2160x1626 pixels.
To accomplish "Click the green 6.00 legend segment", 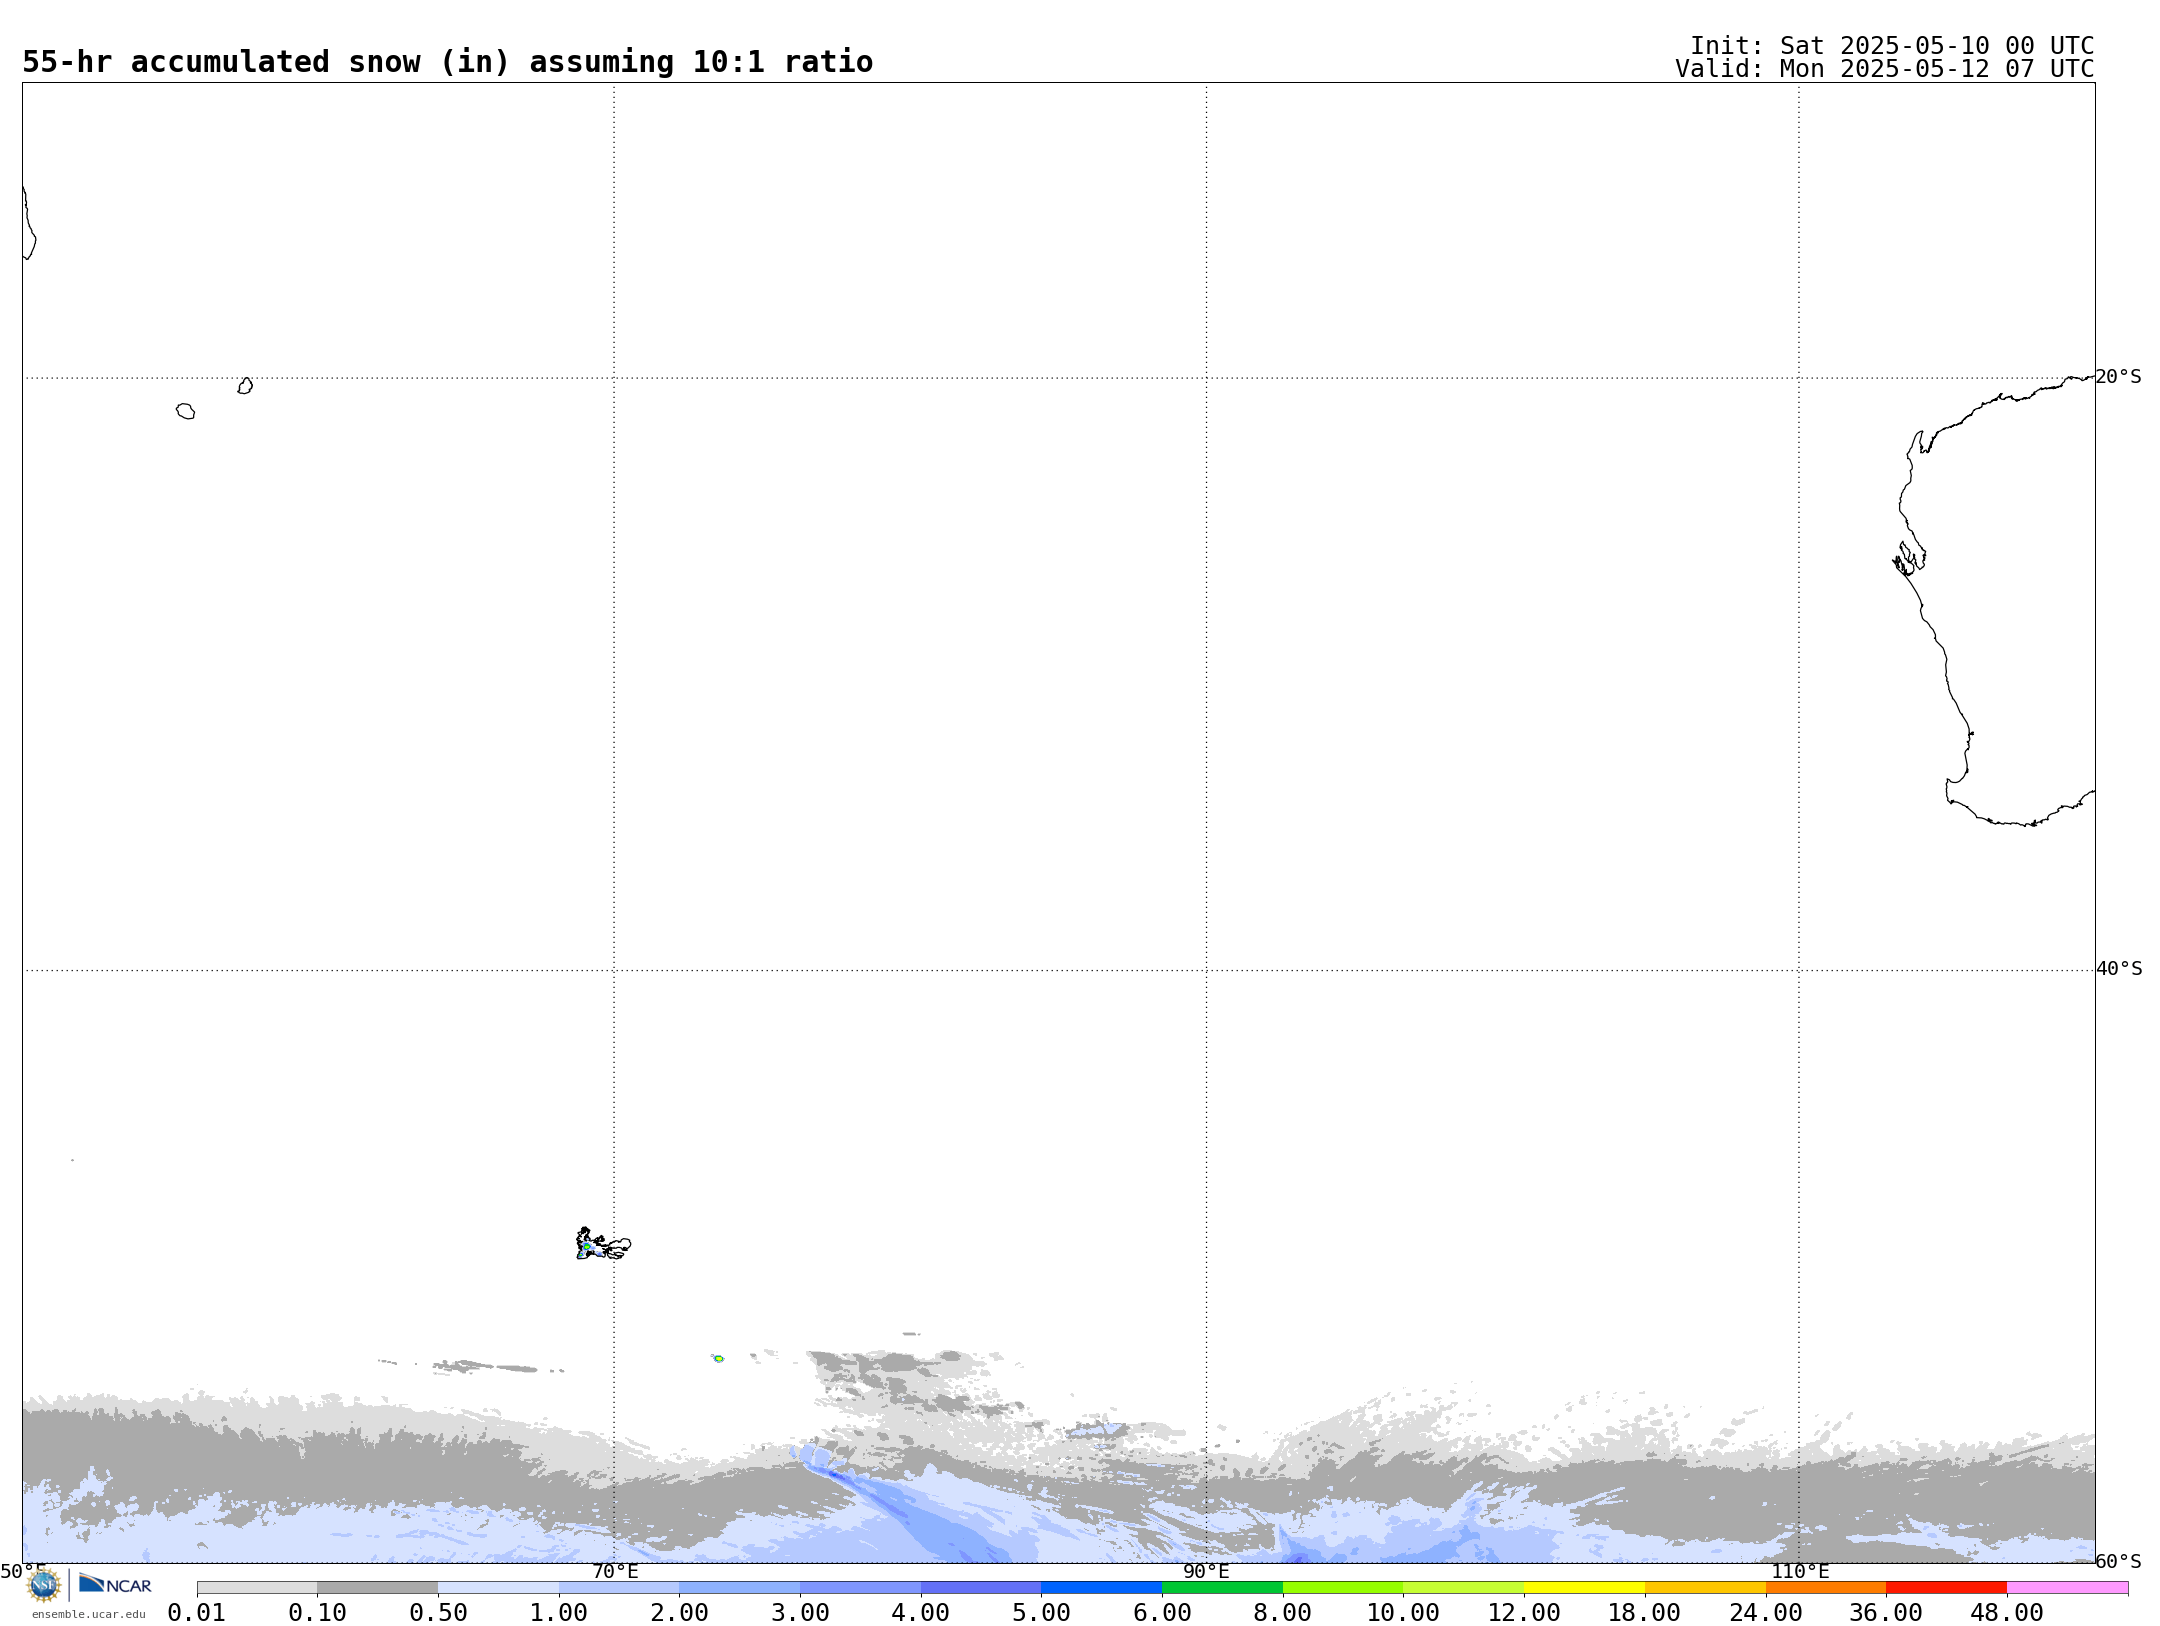I will 1222,1588.
